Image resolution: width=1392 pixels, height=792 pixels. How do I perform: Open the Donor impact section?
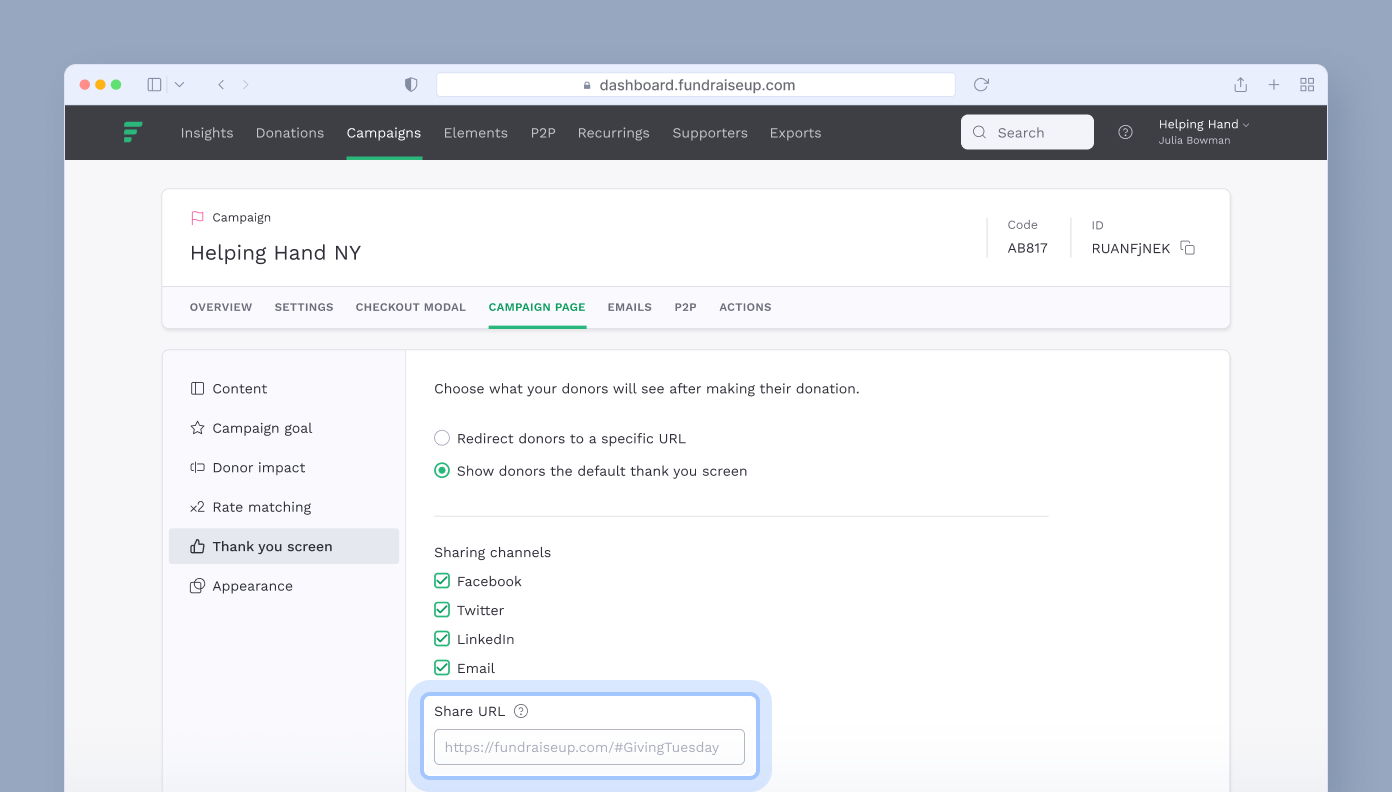coord(284,467)
